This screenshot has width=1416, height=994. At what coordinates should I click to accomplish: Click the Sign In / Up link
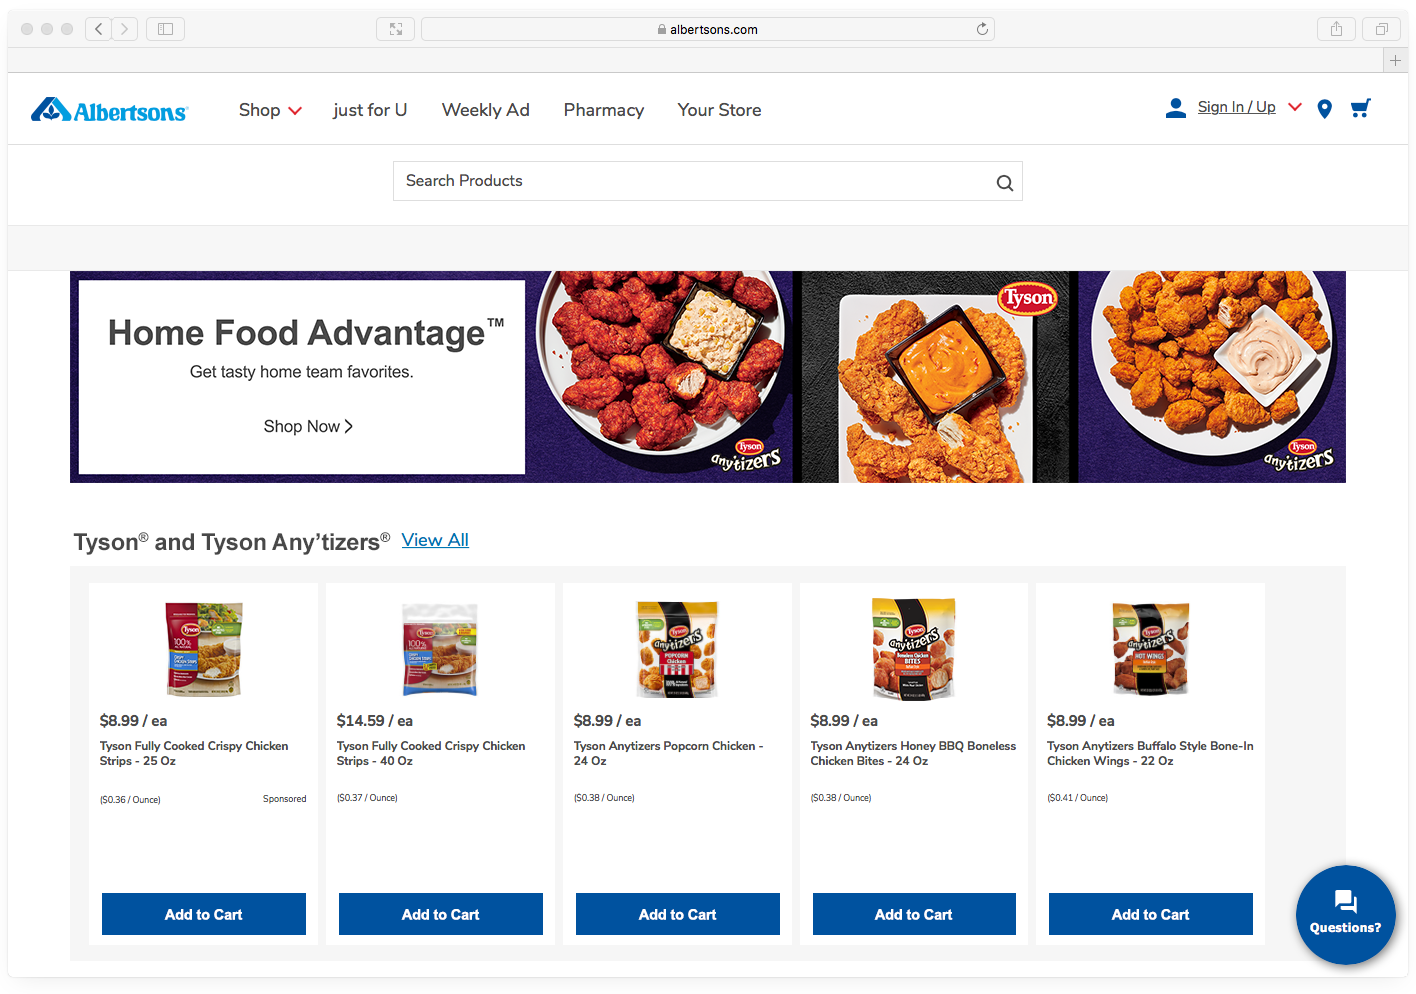pyautogui.click(x=1236, y=107)
